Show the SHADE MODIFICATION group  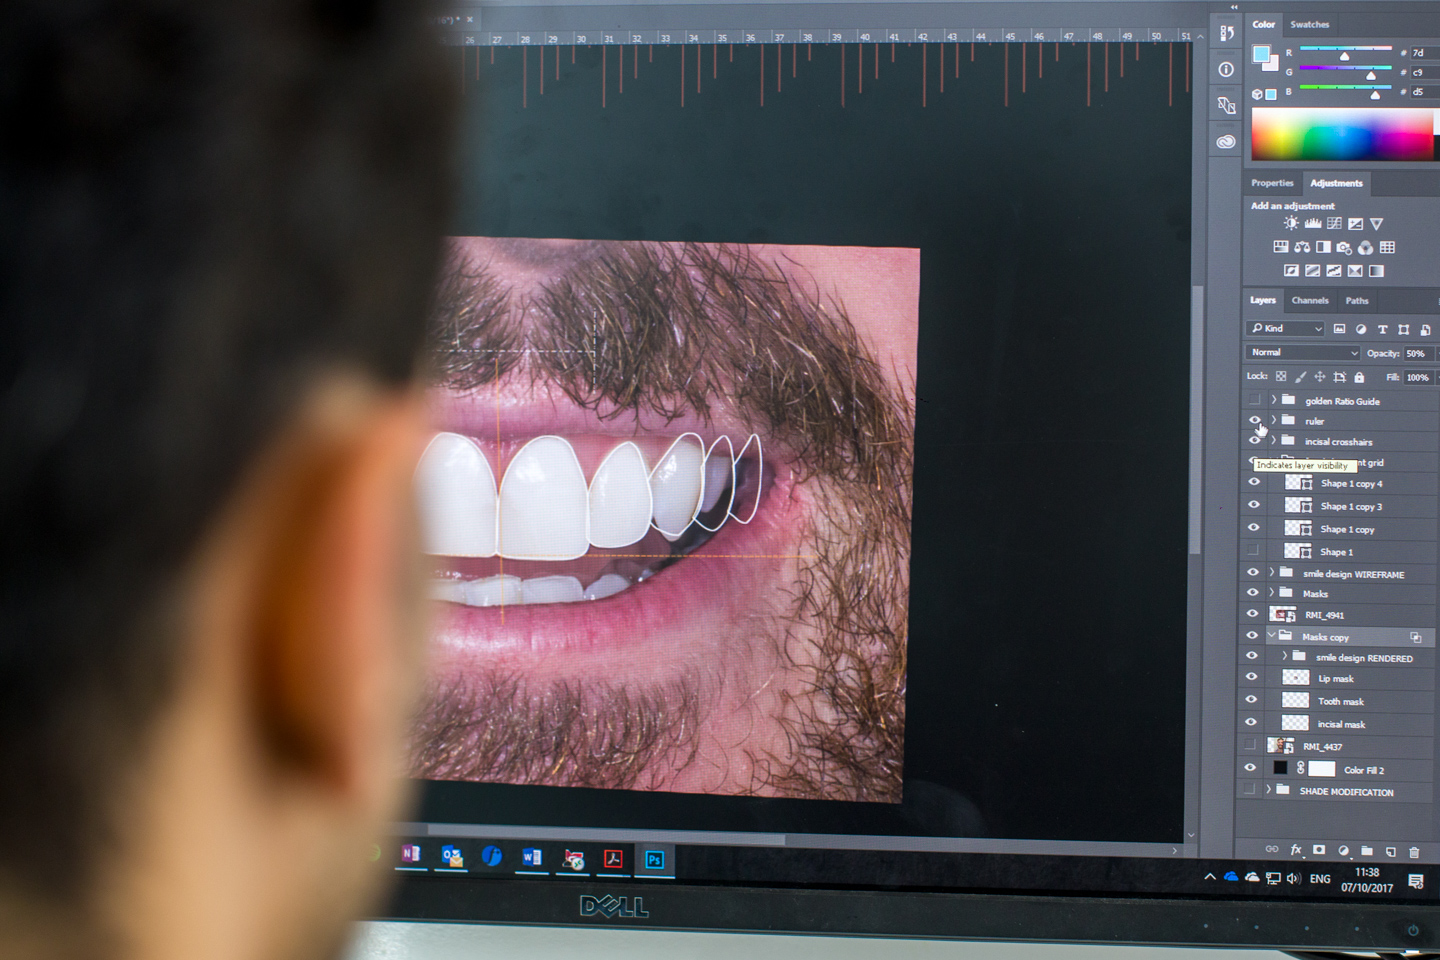pos(1249,790)
